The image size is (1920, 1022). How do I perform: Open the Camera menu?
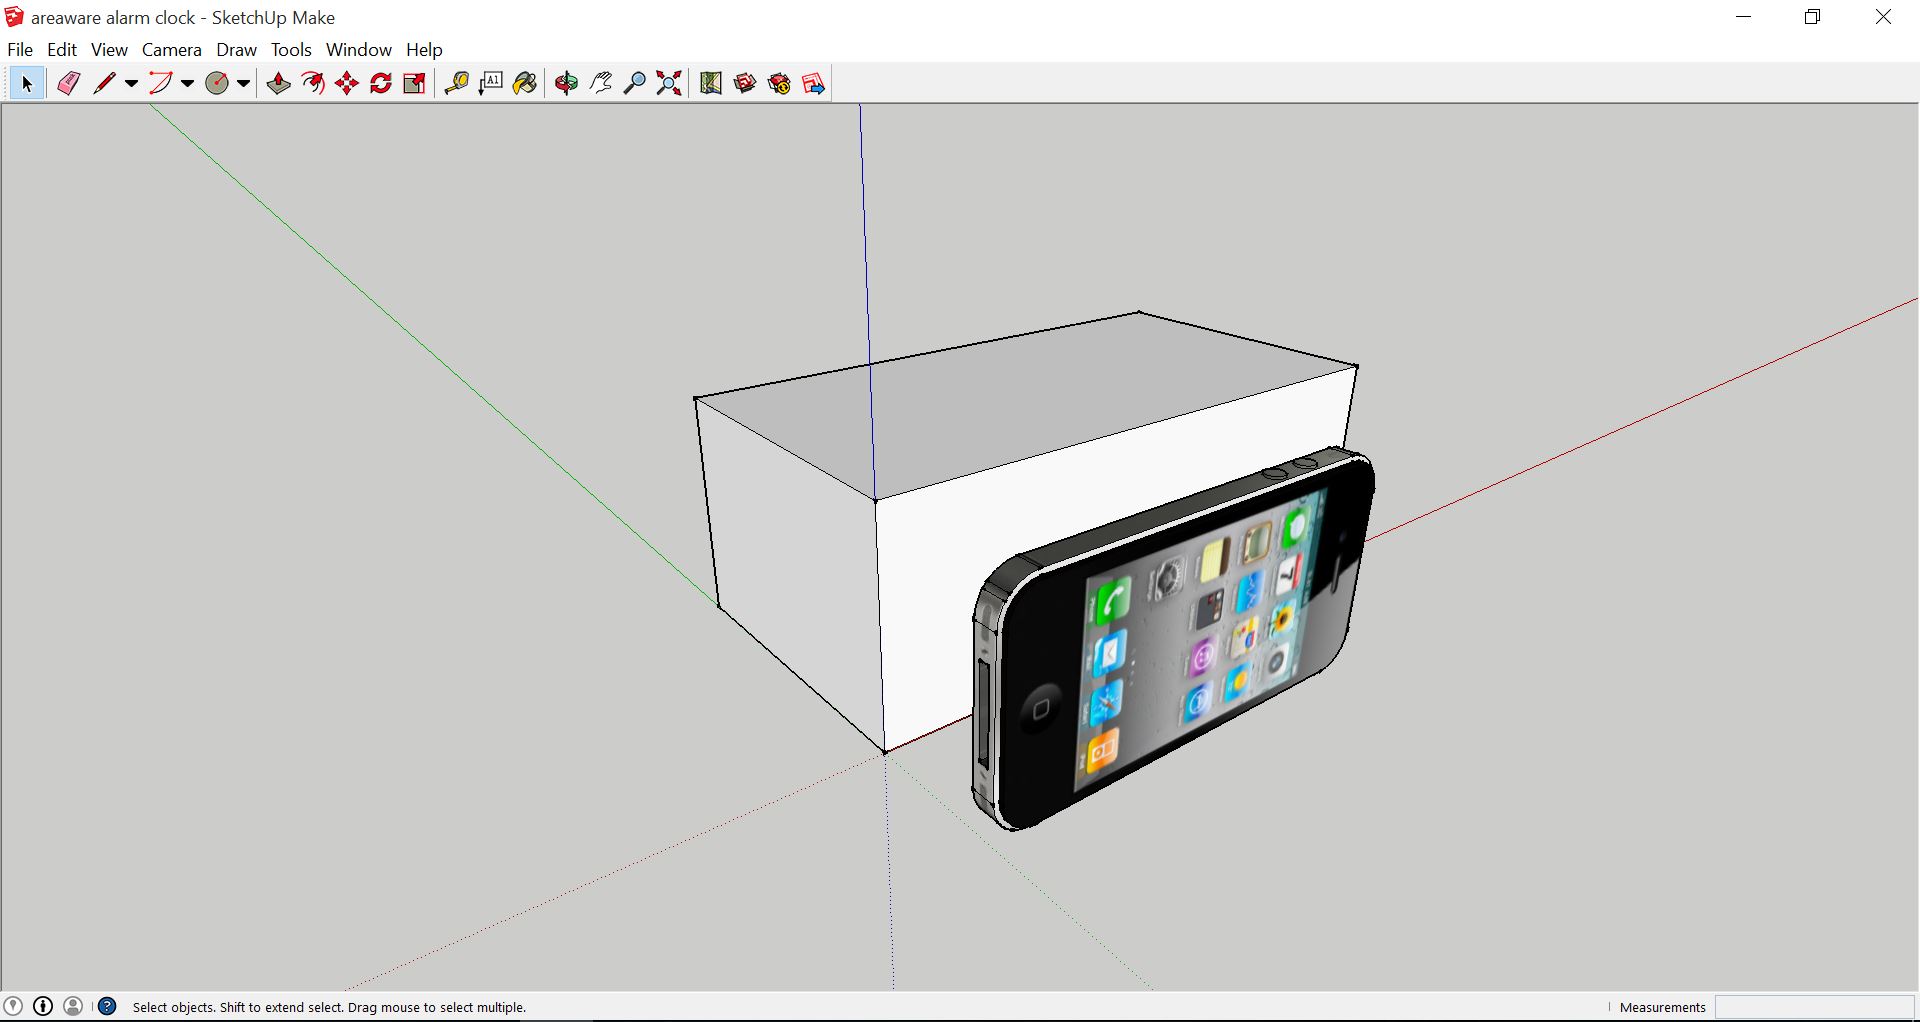(172, 50)
